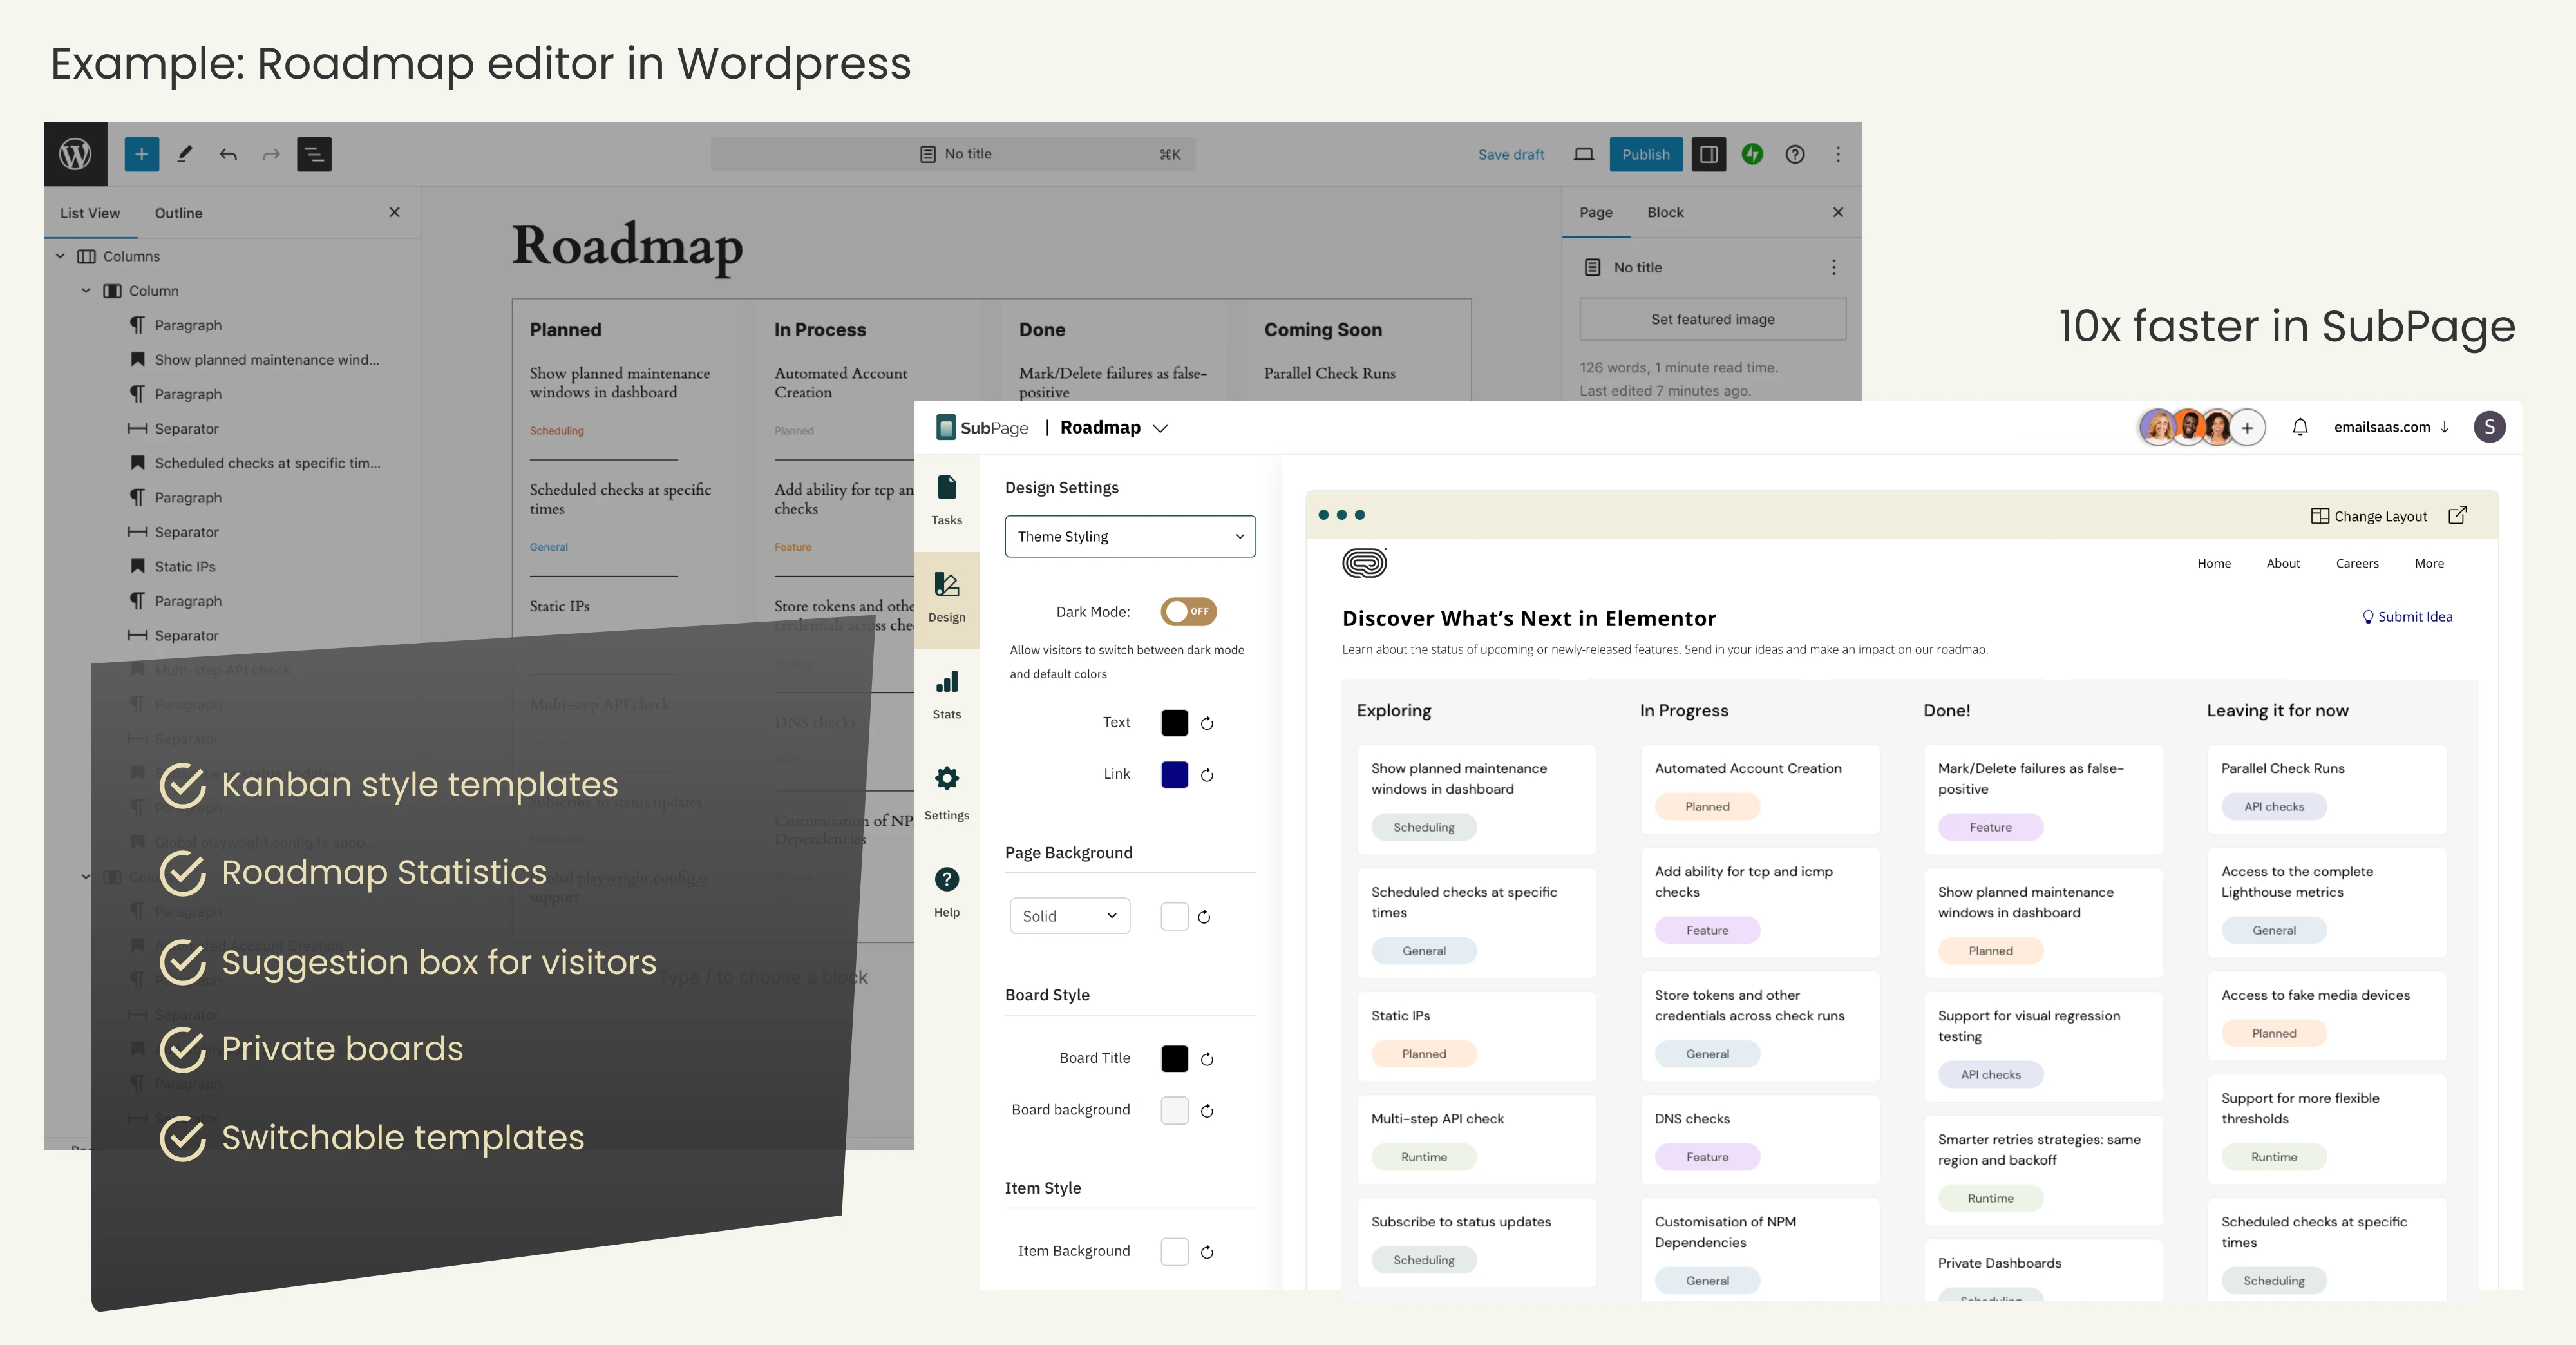
Task: Click Set featured image button
Action: (x=1713, y=319)
